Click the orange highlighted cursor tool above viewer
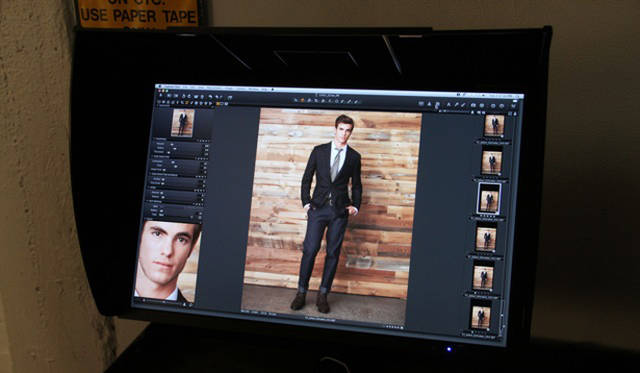Viewport: 640px width, 373px height. pos(302,100)
